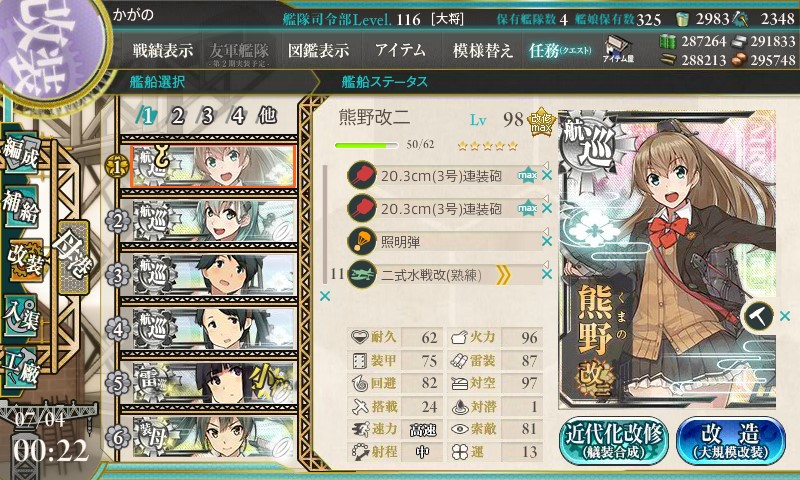Open the アイテム屋 shop icon

pyautogui.click(x=618, y=49)
